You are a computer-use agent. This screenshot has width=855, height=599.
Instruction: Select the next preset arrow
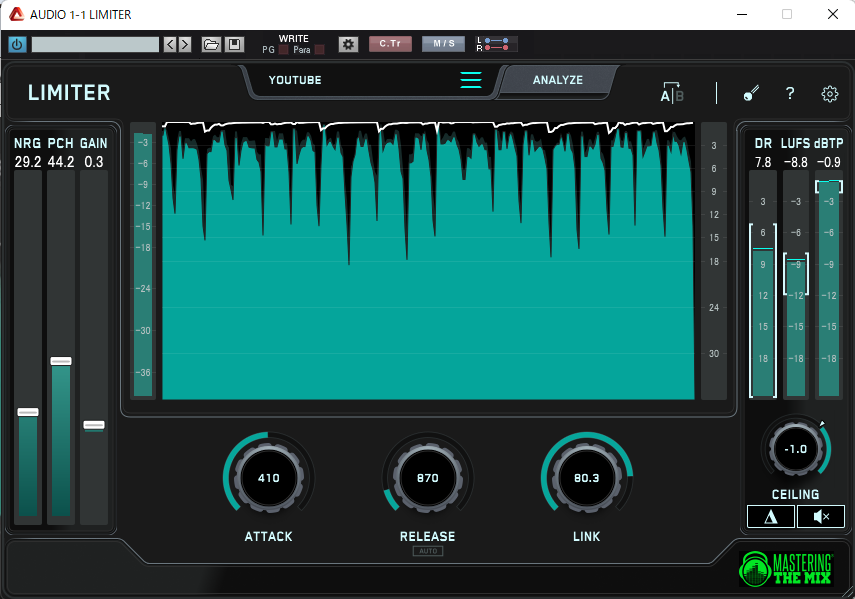point(185,44)
